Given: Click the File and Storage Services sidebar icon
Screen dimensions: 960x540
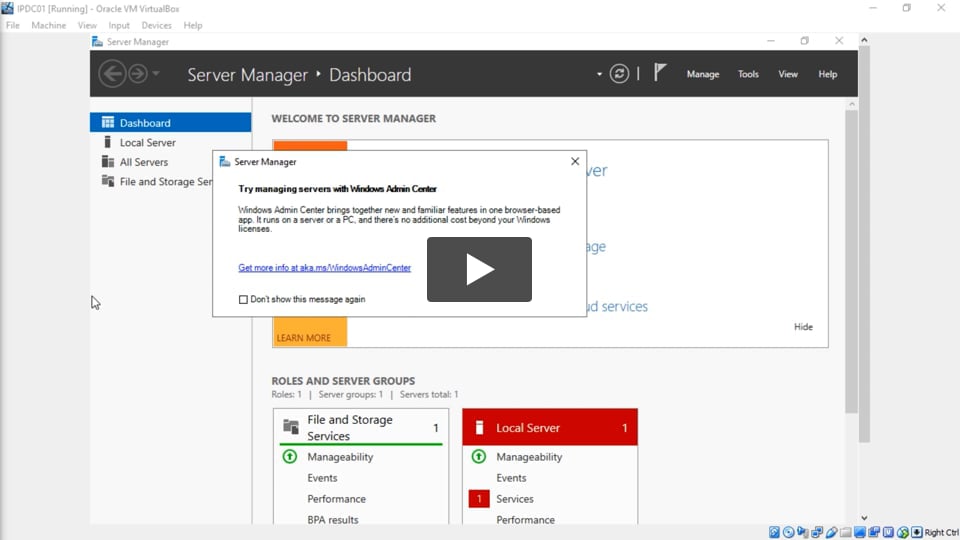Looking at the screenshot, I should [108, 182].
